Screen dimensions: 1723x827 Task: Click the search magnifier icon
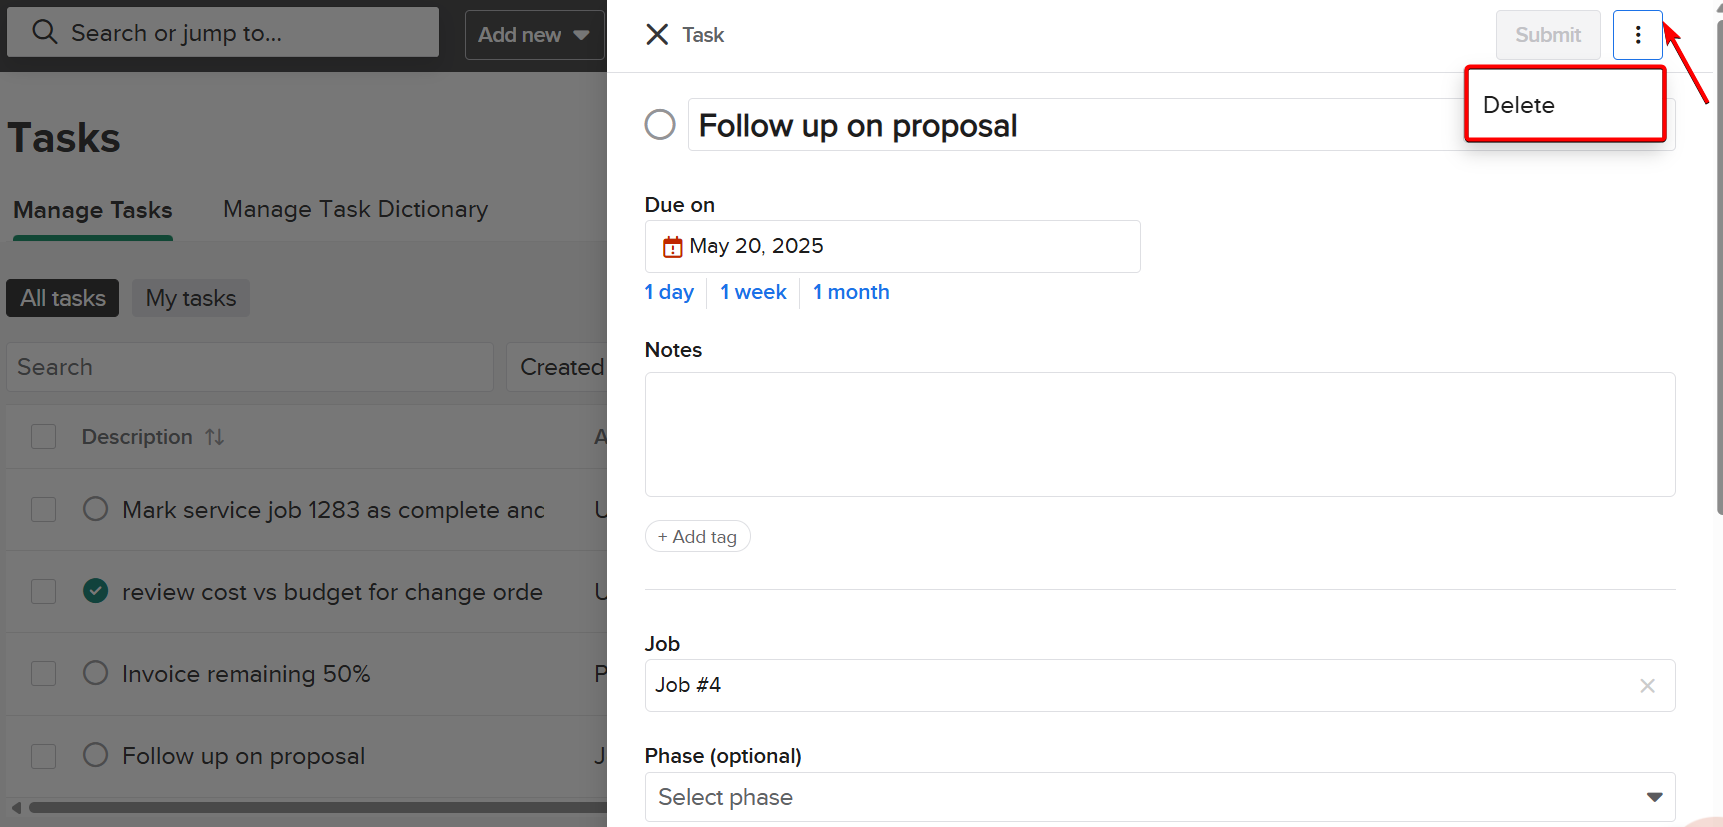pyautogui.click(x=44, y=32)
